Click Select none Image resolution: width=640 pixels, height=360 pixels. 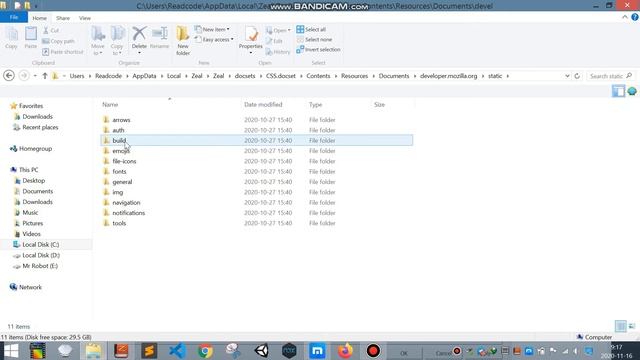tap(314, 40)
